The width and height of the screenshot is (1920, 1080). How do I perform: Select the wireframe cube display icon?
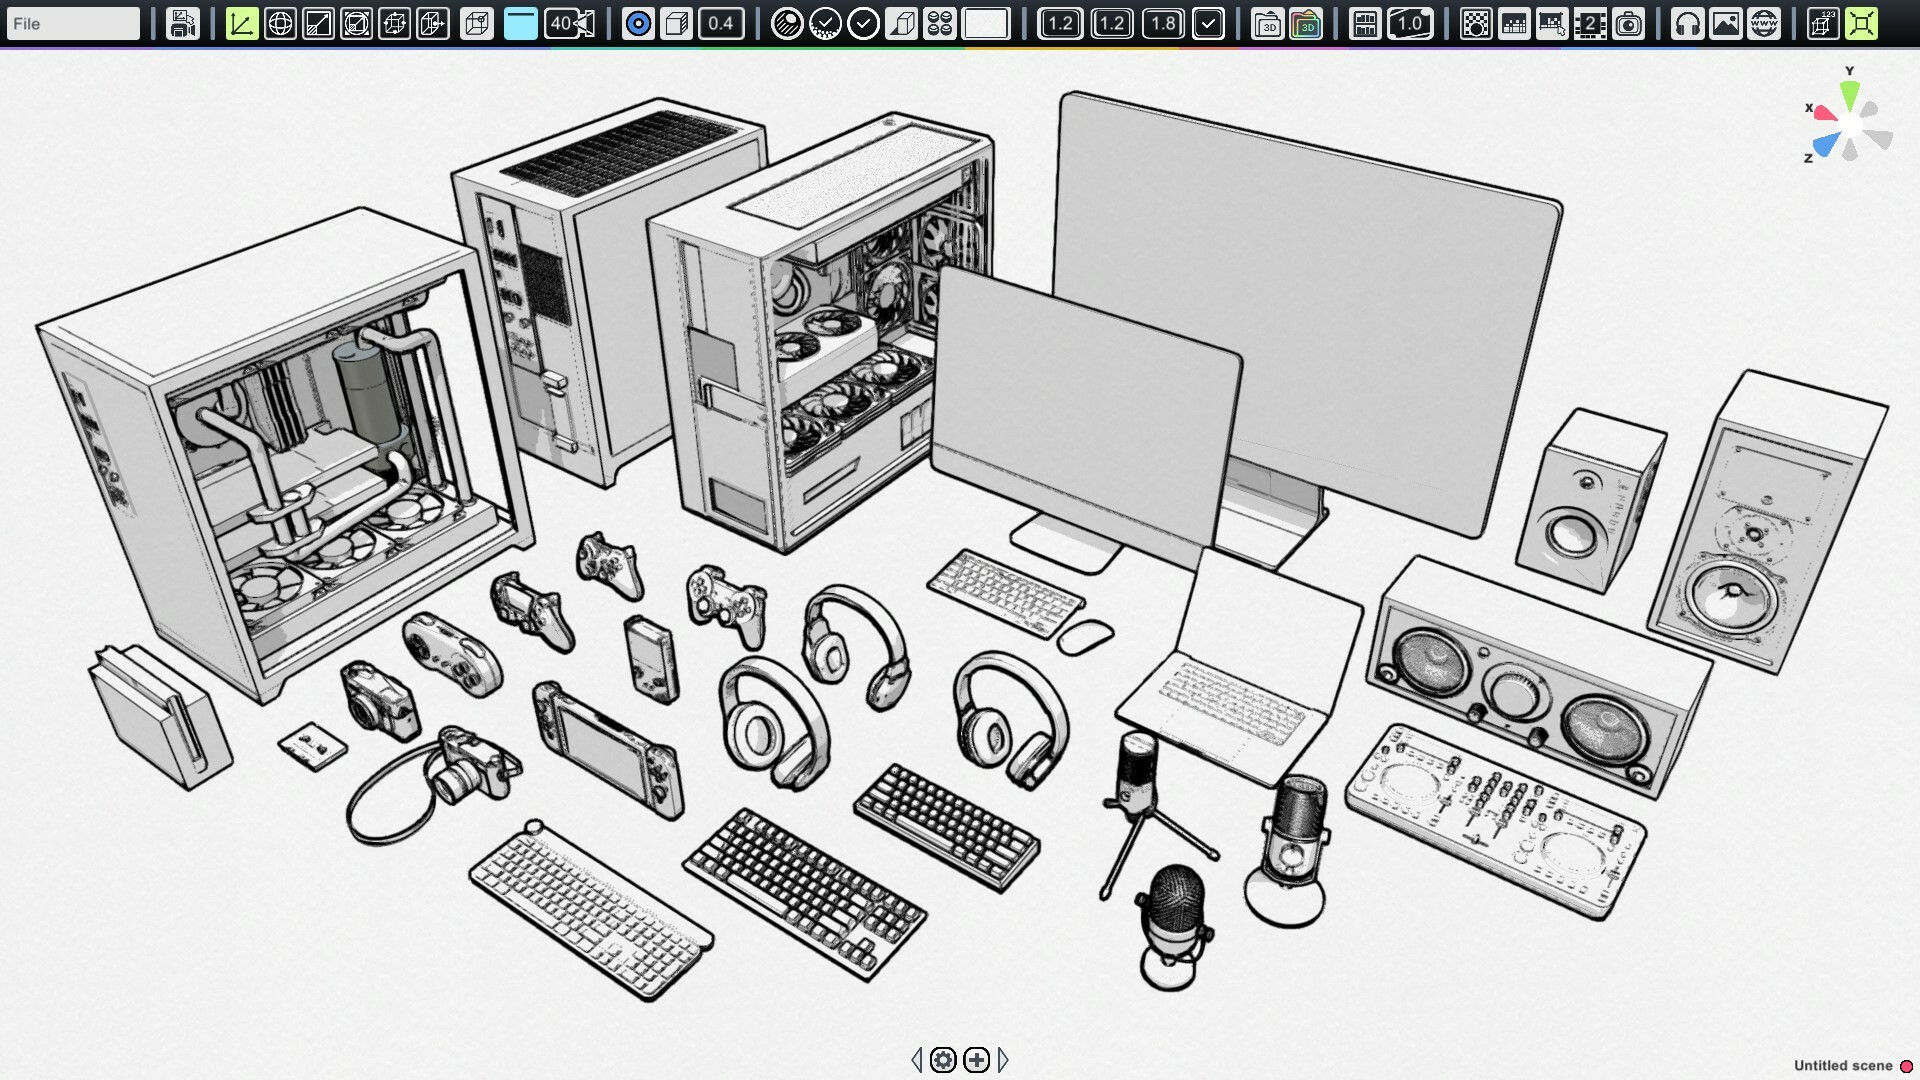[x=478, y=23]
